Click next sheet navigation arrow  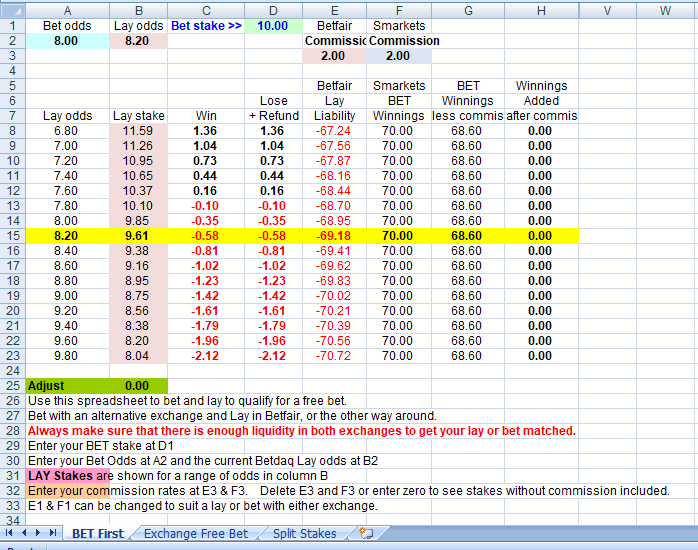point(38,533)
